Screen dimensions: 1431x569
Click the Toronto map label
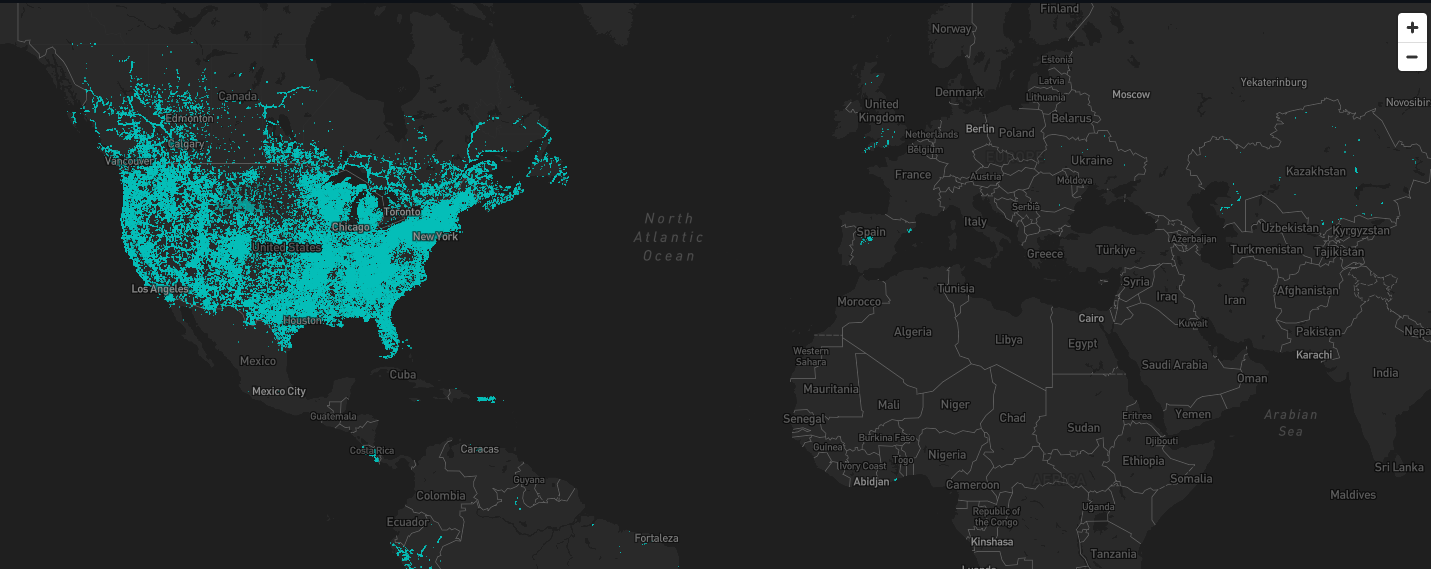point(403,213)
